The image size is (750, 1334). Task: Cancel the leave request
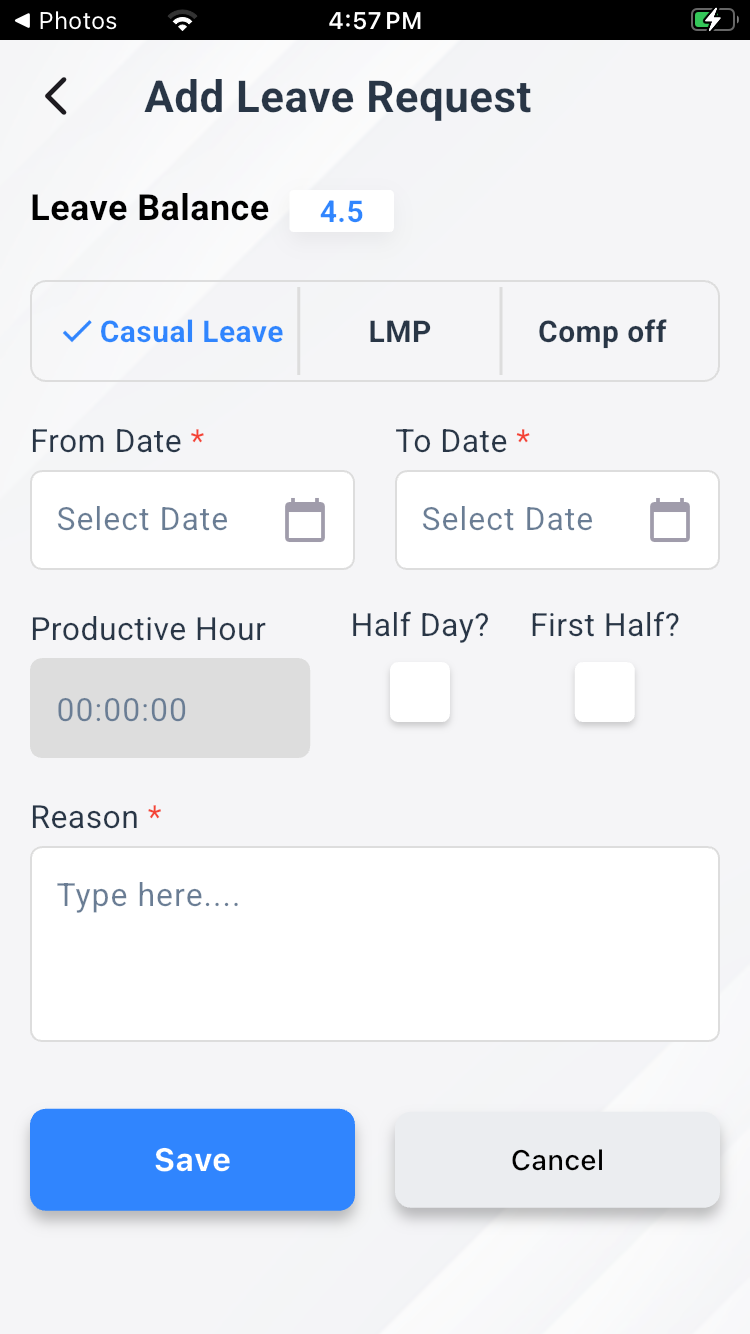pyautogui.click(x=557, y=1160)
